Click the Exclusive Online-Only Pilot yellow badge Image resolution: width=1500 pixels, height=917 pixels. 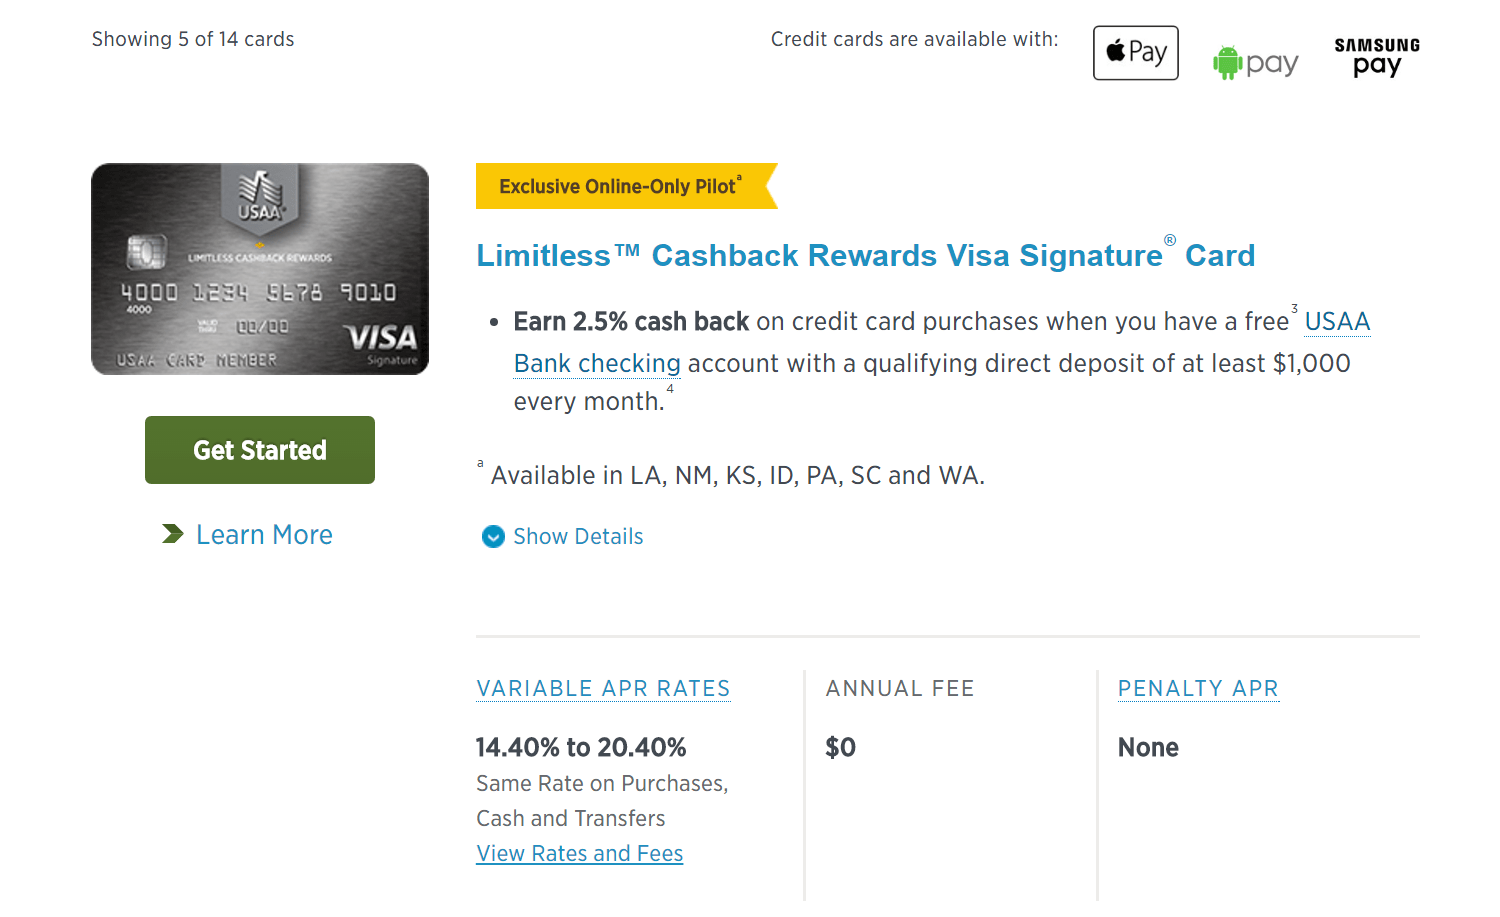[620, 187]
